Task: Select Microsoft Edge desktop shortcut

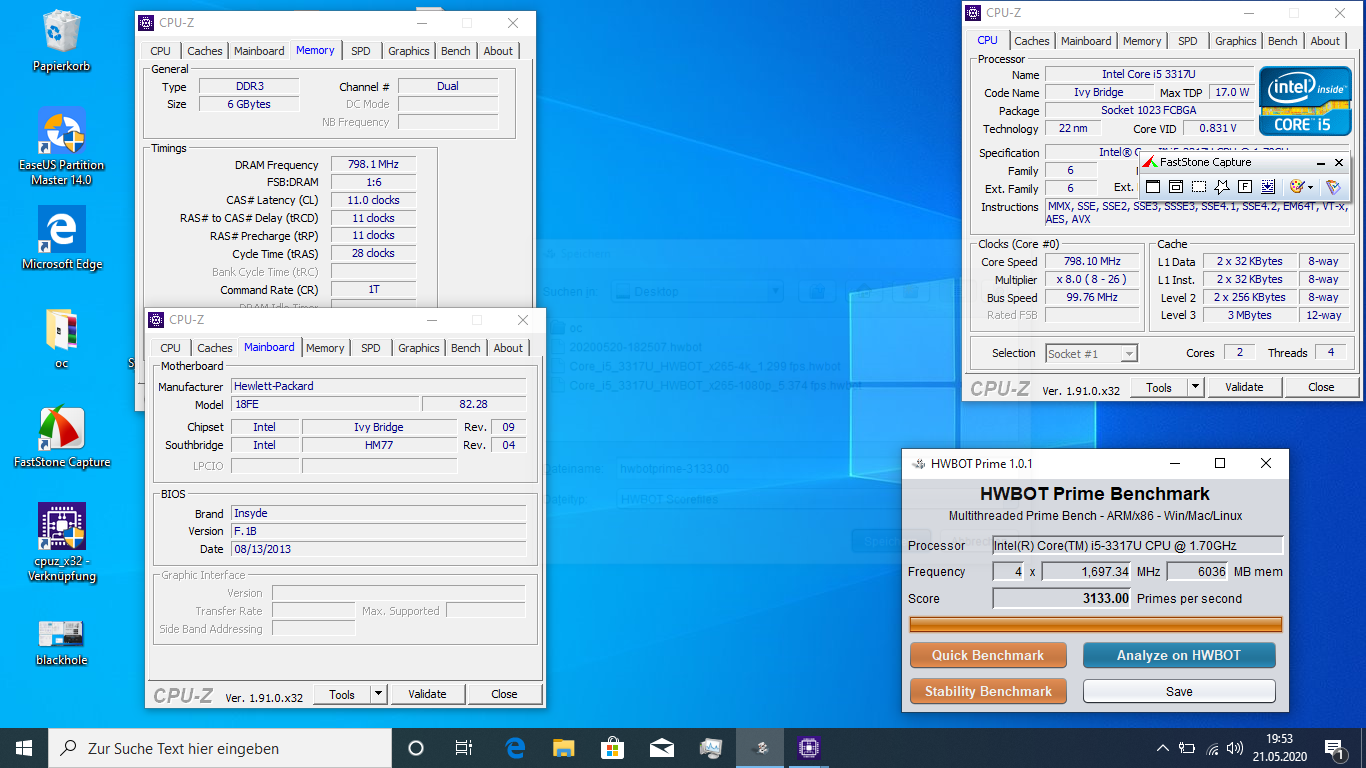Action: pos(61,239)
